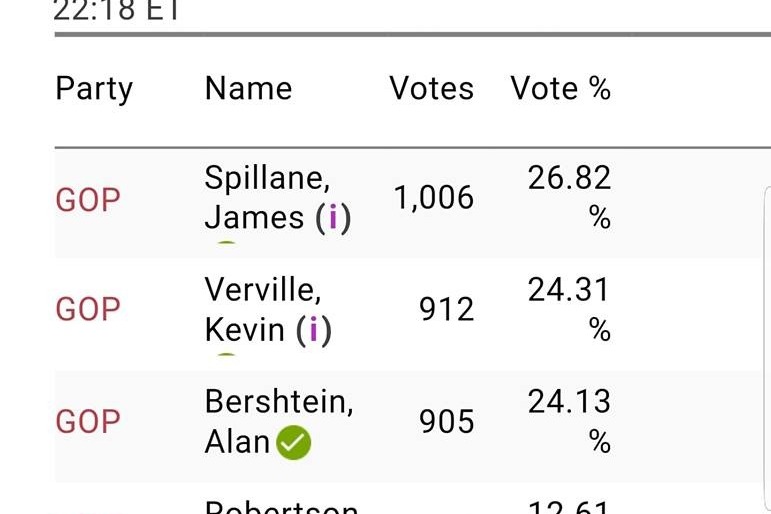Select the 912 votes cell
This screenshot has height=514, width=771.
pos(447,310)
